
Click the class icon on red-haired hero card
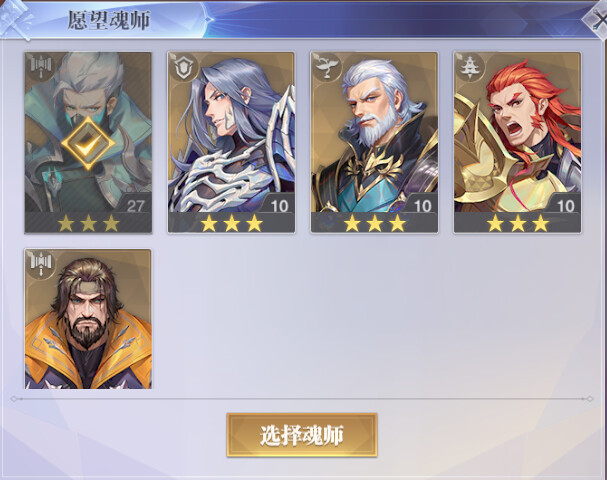tap(470, 67)
